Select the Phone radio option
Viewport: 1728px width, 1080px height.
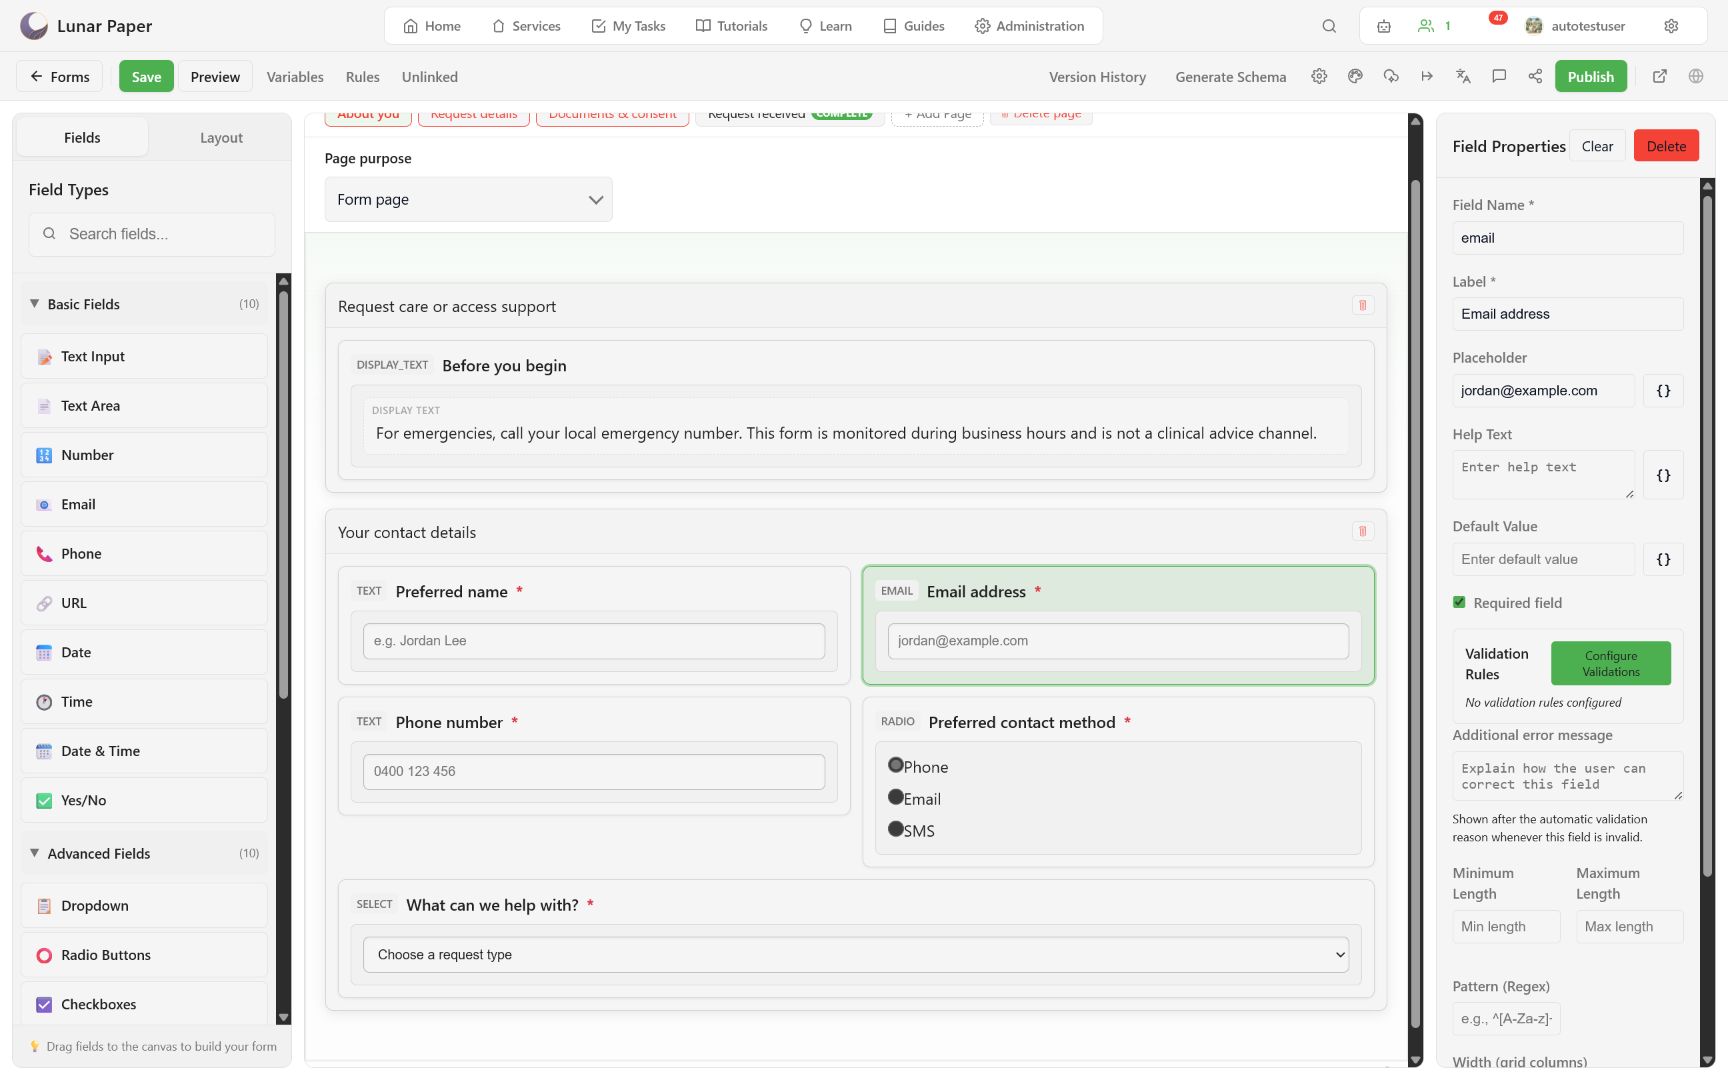[896, 765]
